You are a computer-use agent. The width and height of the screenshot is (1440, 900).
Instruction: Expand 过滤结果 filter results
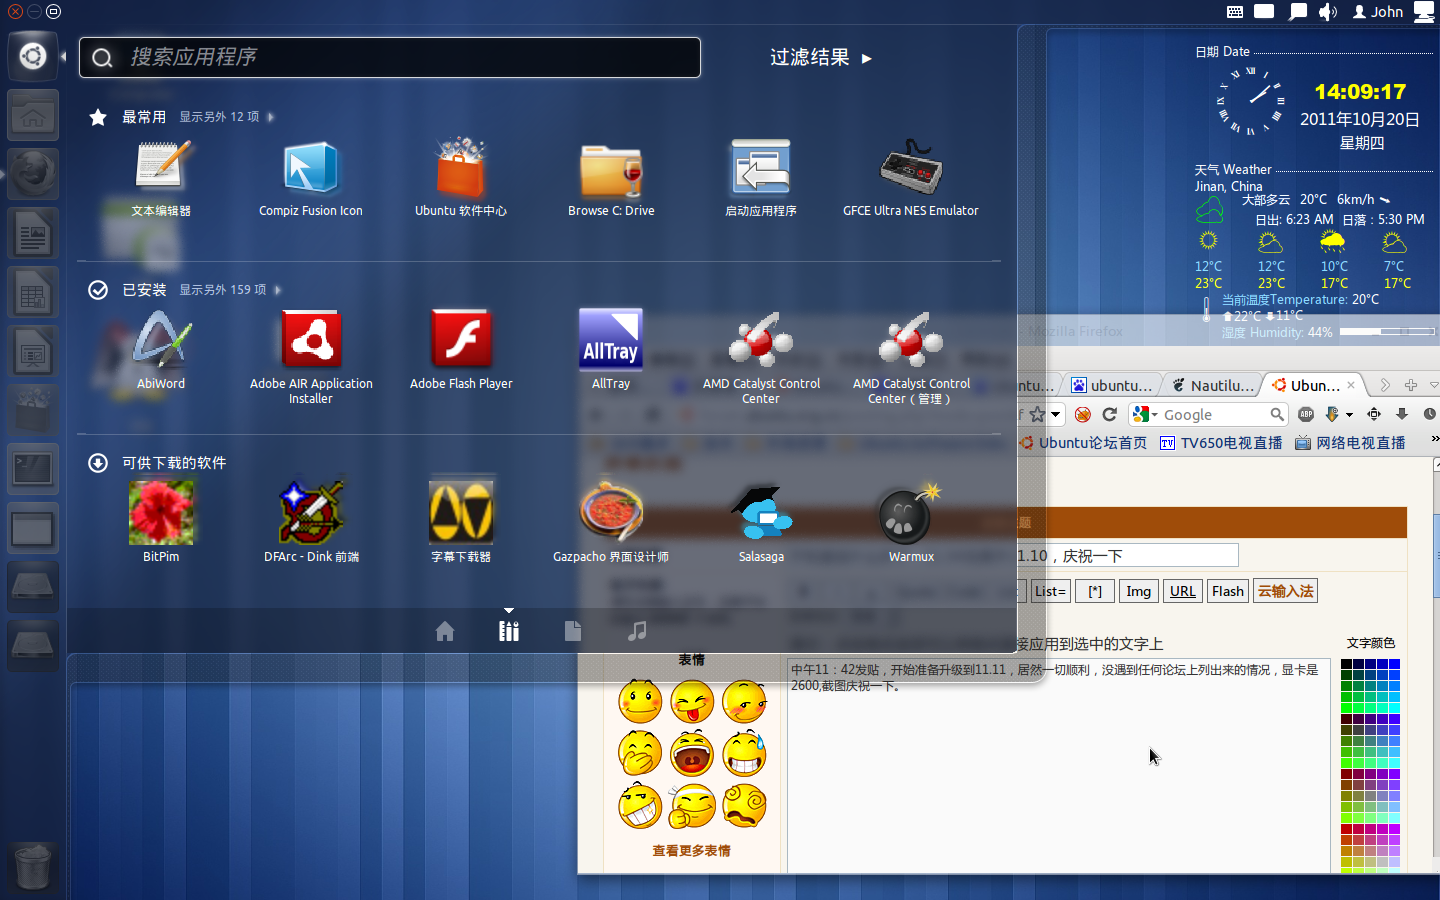pos(821,58)
